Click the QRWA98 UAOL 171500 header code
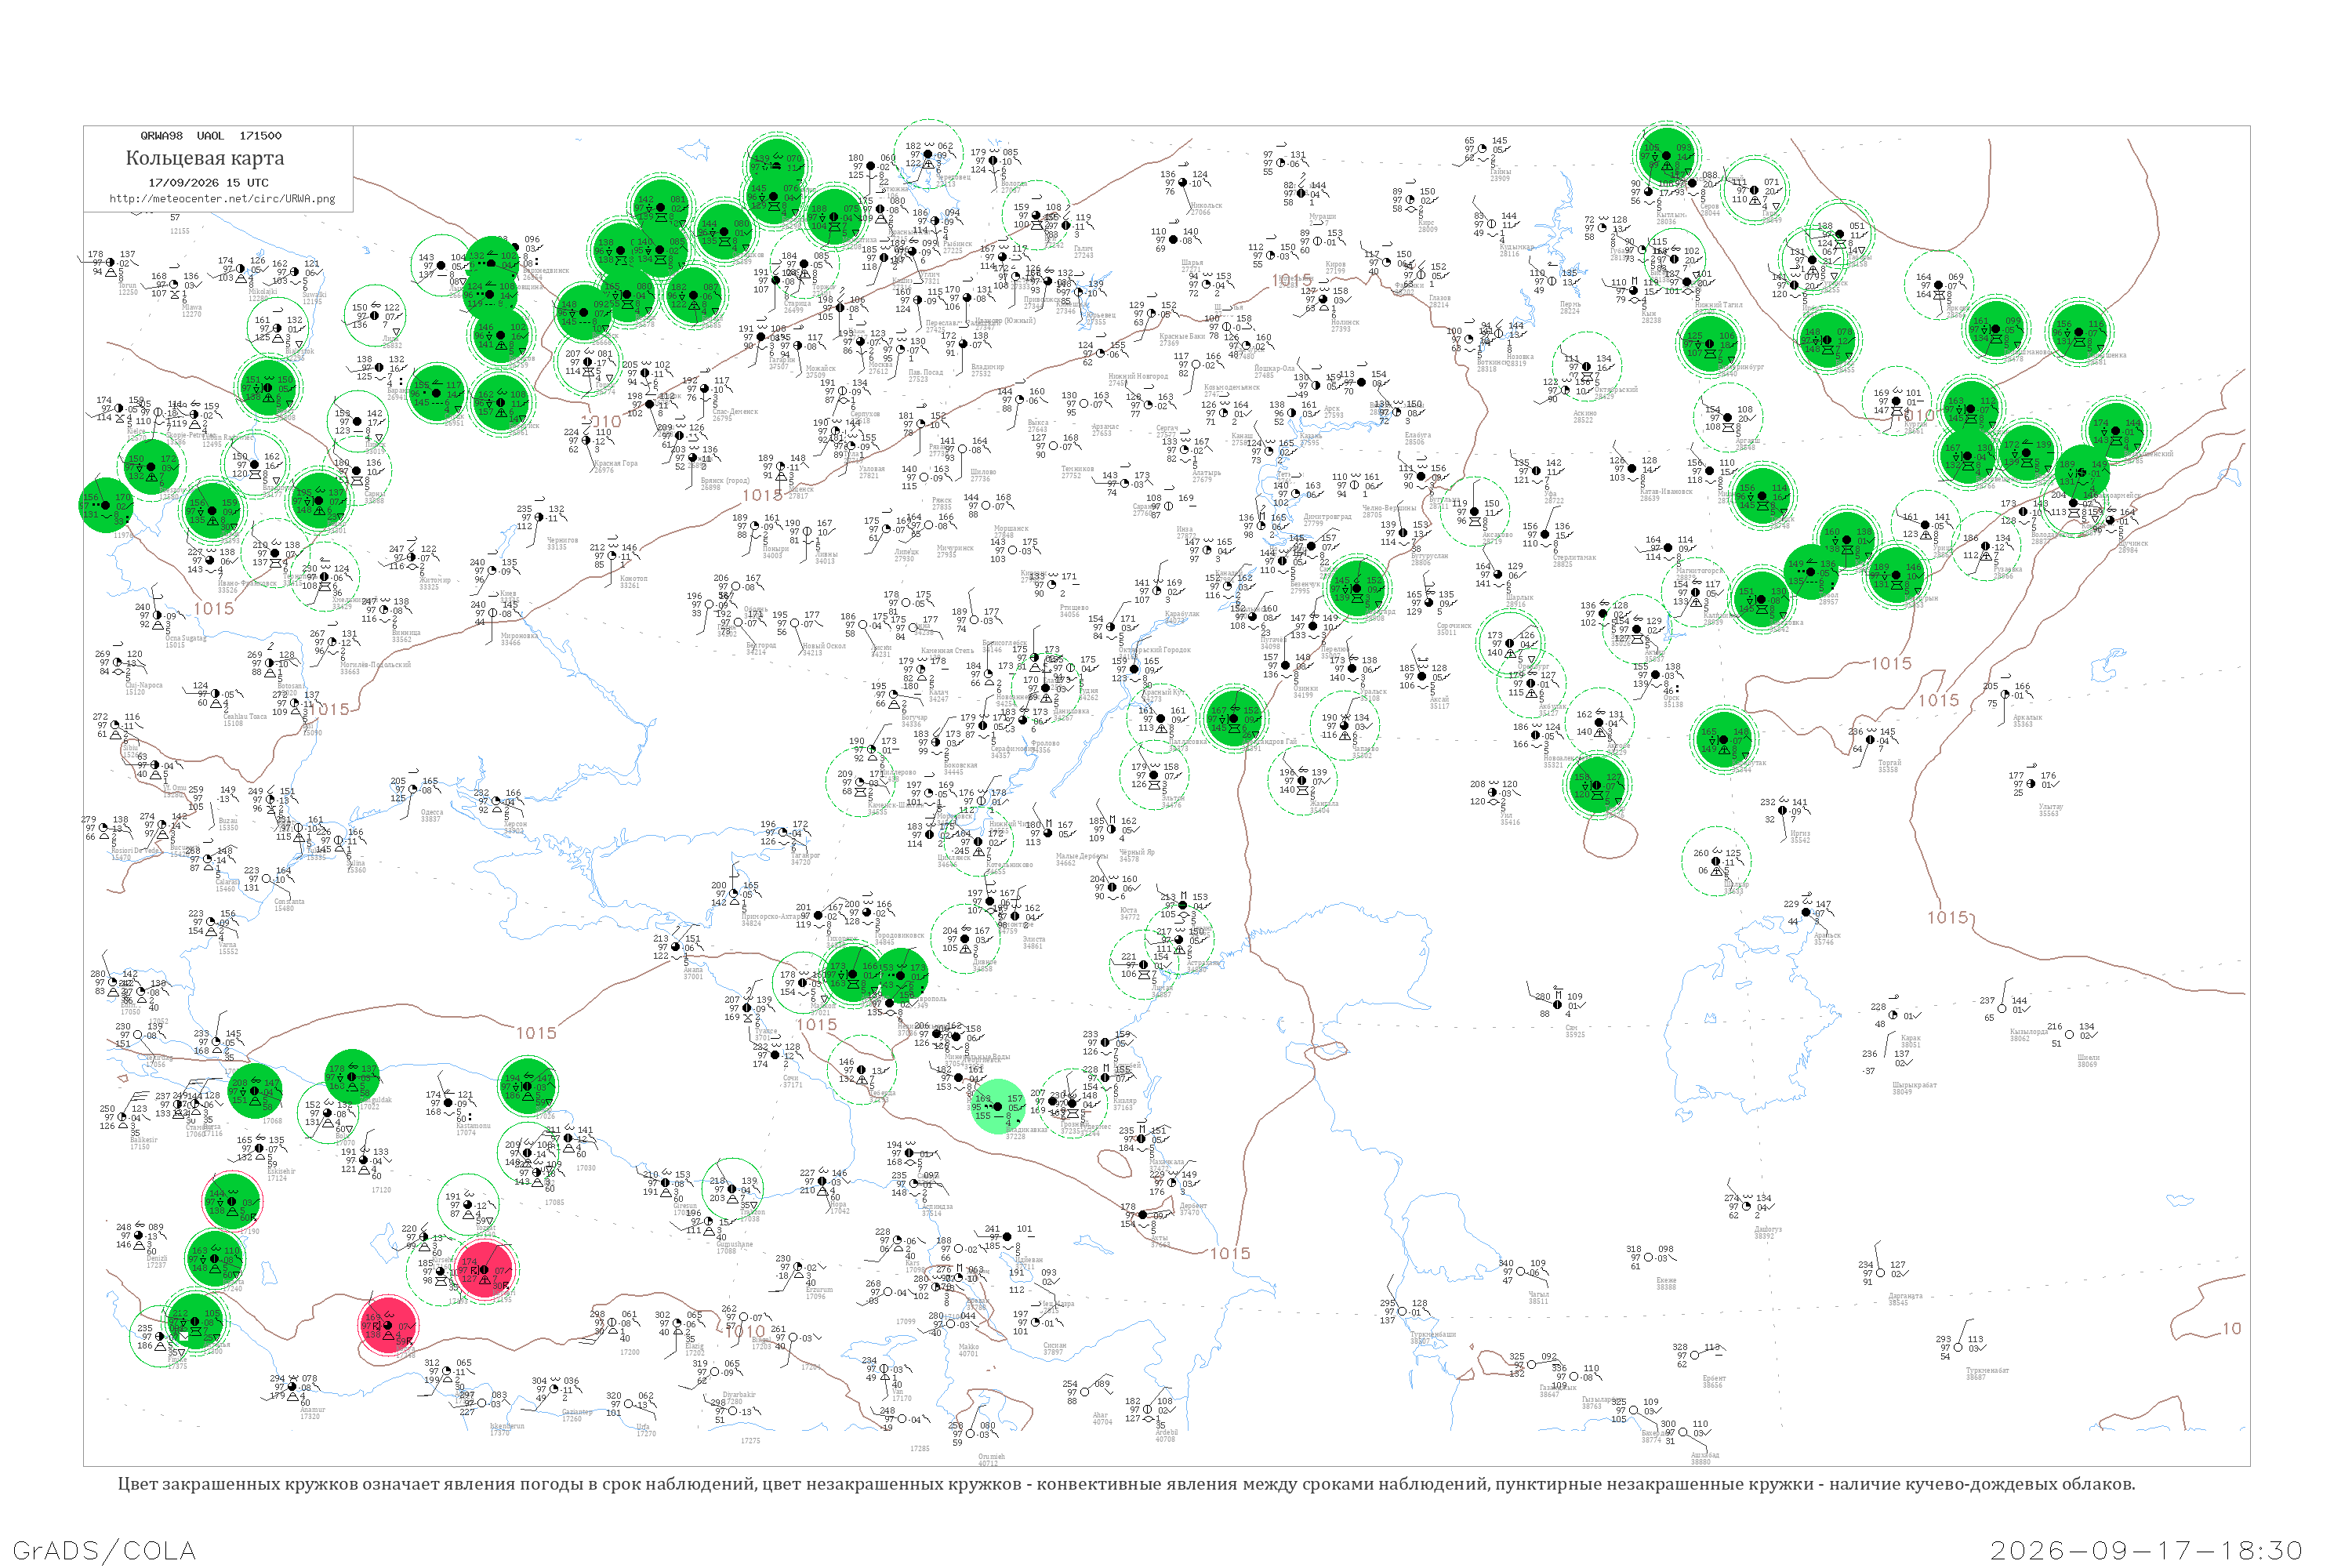This screenshot has height=1568, width=2352. point(211,136)
